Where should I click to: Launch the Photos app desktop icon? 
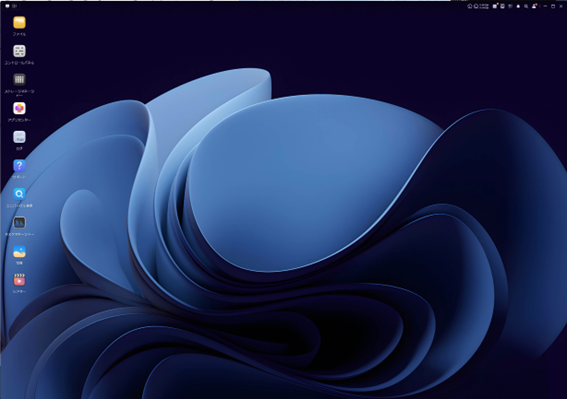pyautogui.click(x=19, y=251)
